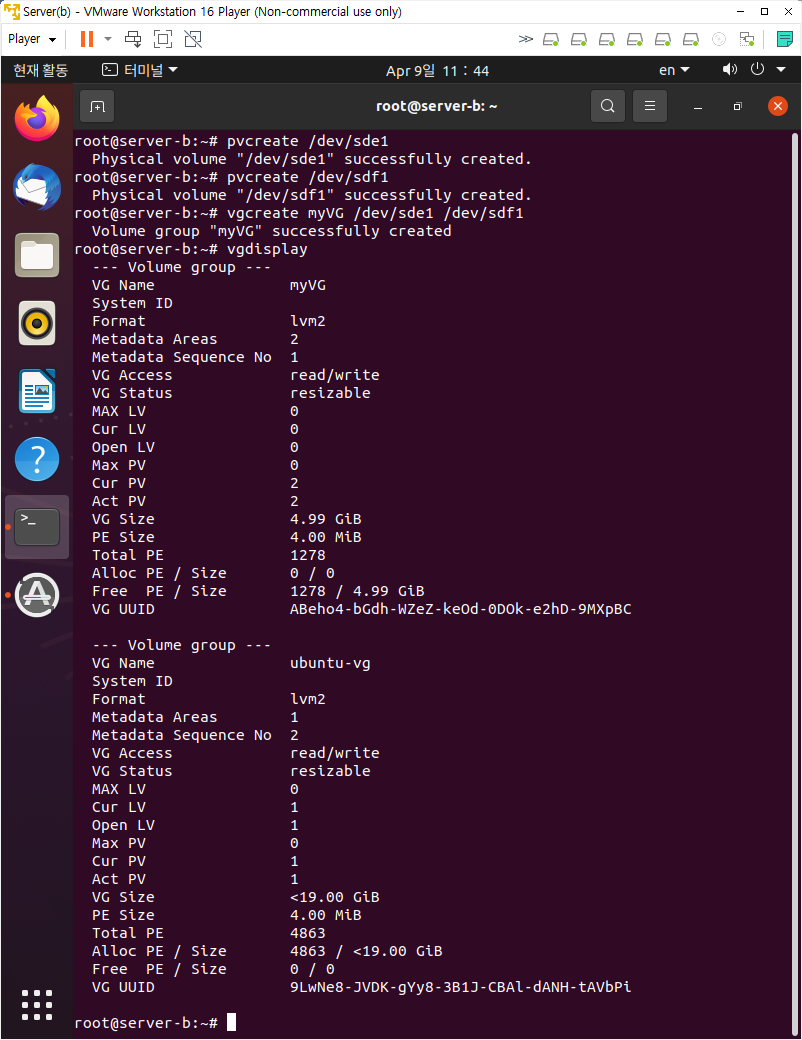802x1040 pixels.
Task: Open the terminal hamburger menu
Action: (x=650, y=106)
